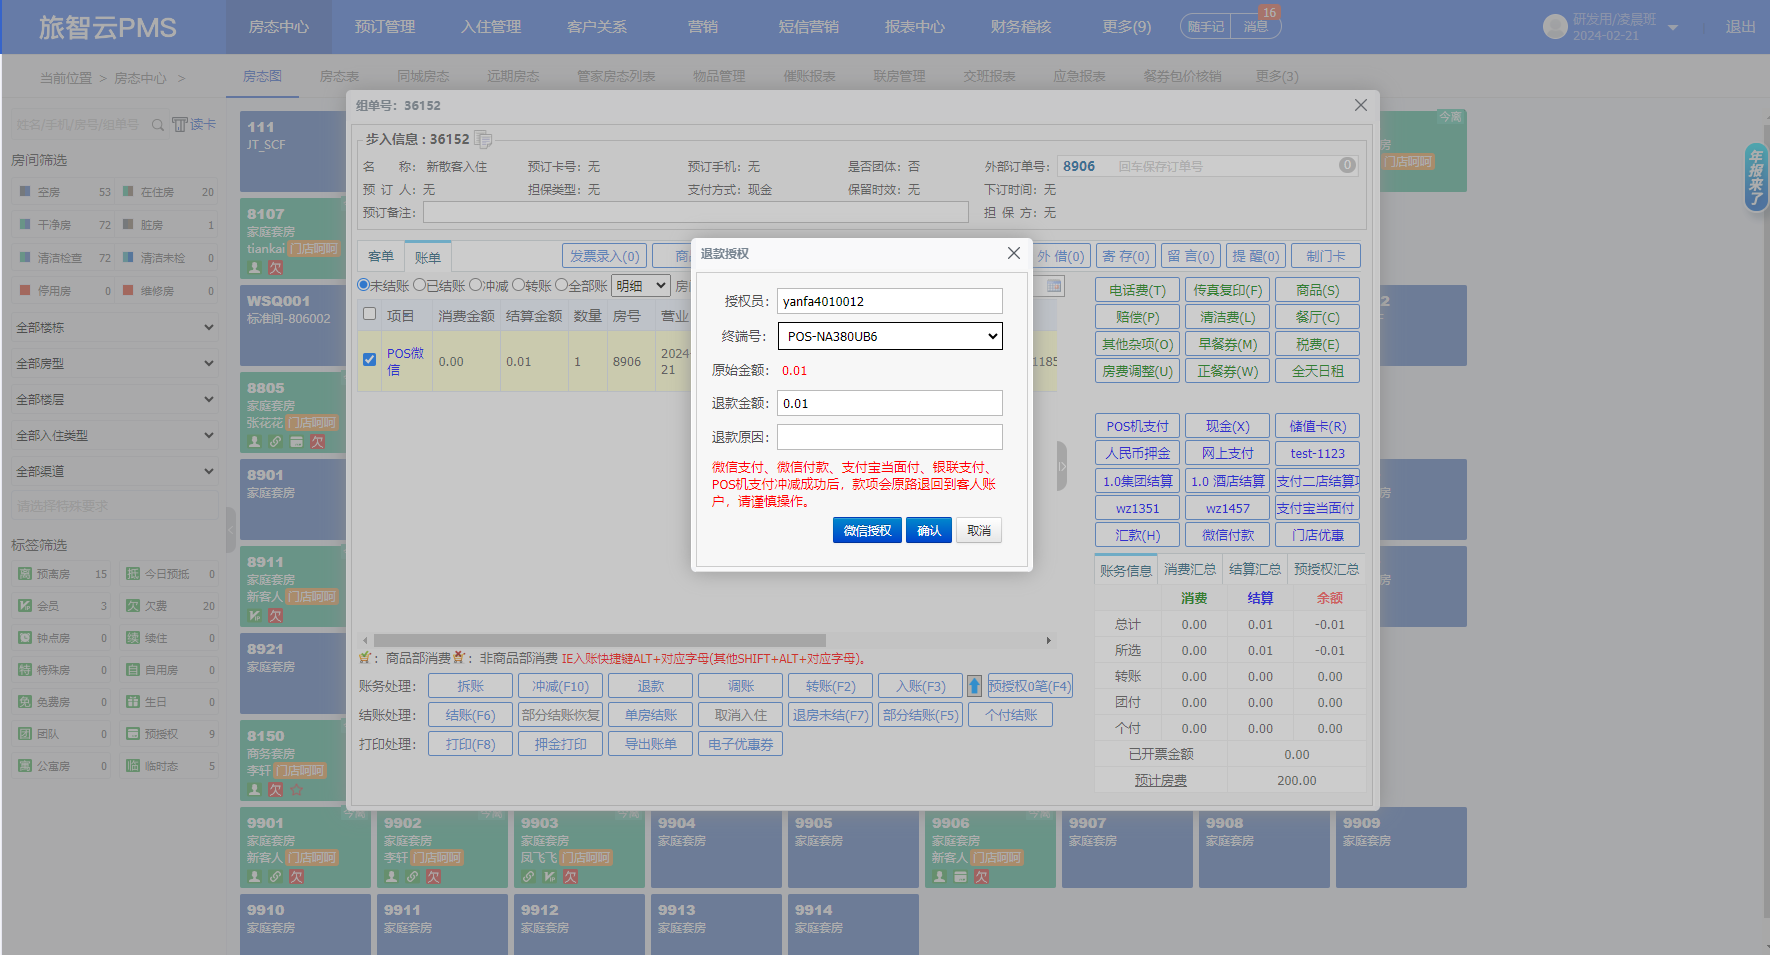The image size is (1770, 955).
Task: Filter by the 生日 tag icon
Action: point(133,702)
